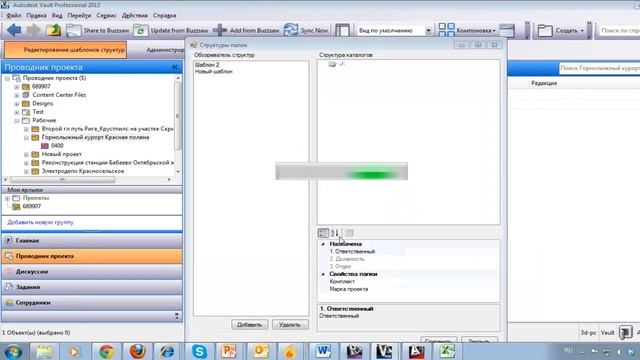The image size is (640, 360).
Task: Expand the 689907 folder node
Action: 17,87
